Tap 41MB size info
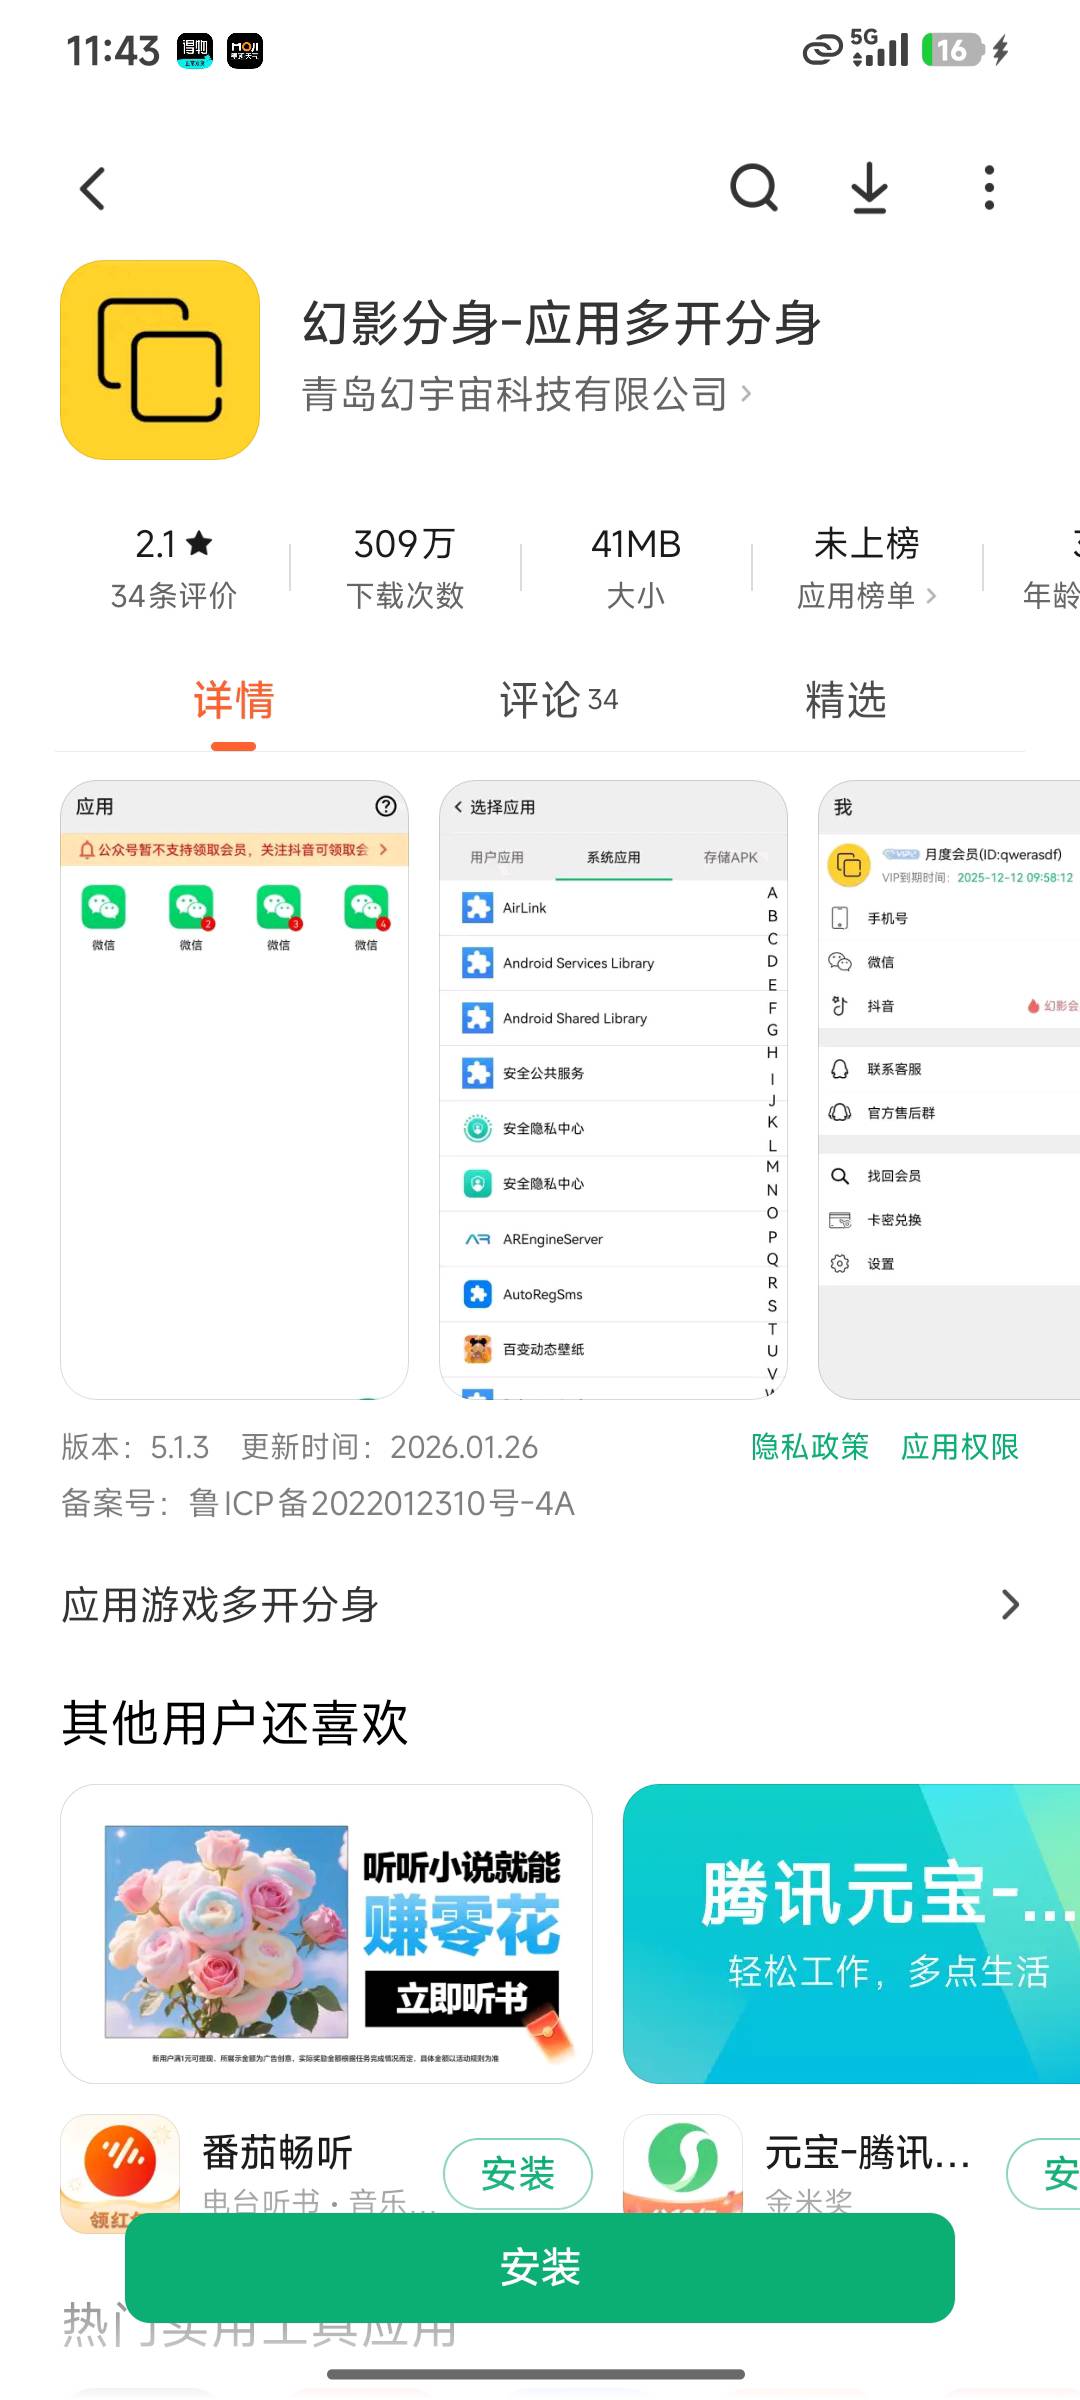This screenshot has height=2400, width=1080. click(636, 545)
